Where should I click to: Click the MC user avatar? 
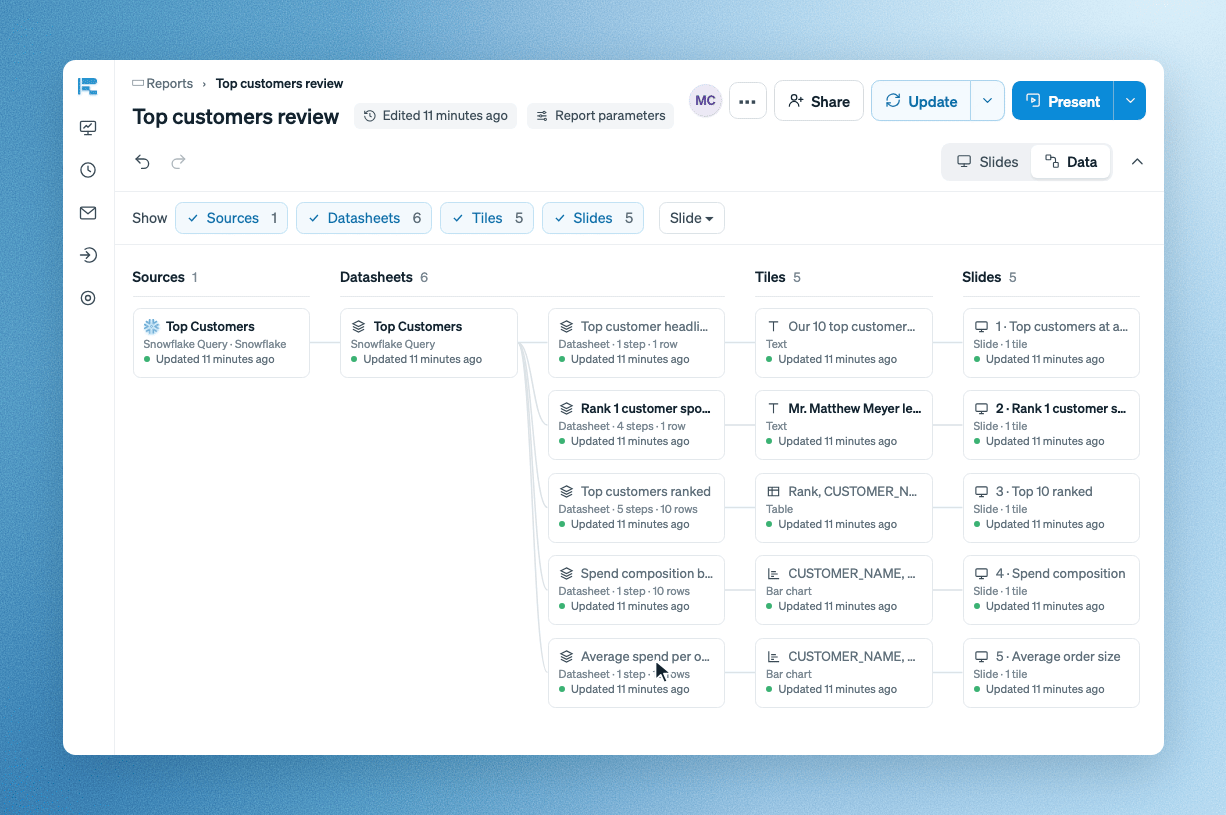click(705, 101)
